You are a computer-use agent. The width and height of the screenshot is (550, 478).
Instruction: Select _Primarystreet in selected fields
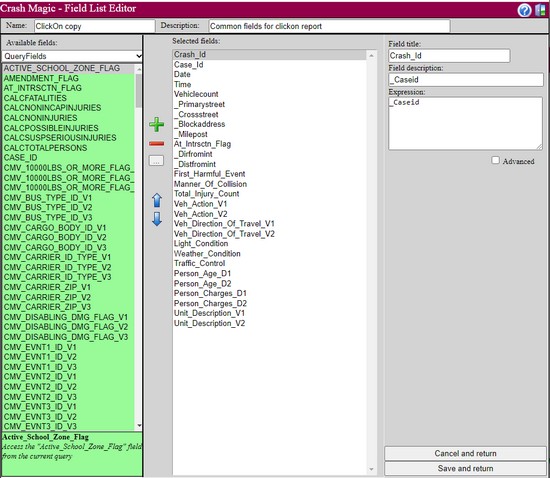(x=269, y=104)
